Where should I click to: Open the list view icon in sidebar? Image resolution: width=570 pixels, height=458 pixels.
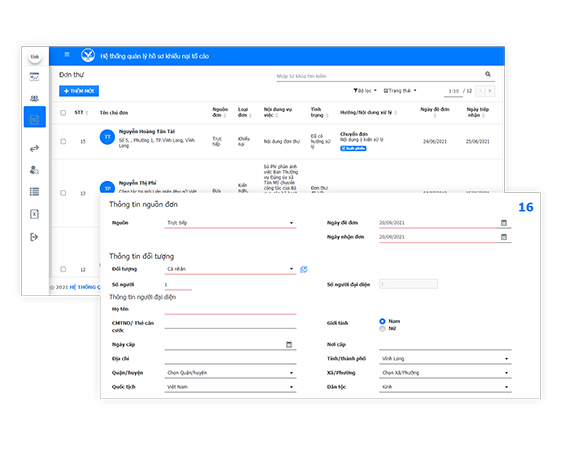35,192
